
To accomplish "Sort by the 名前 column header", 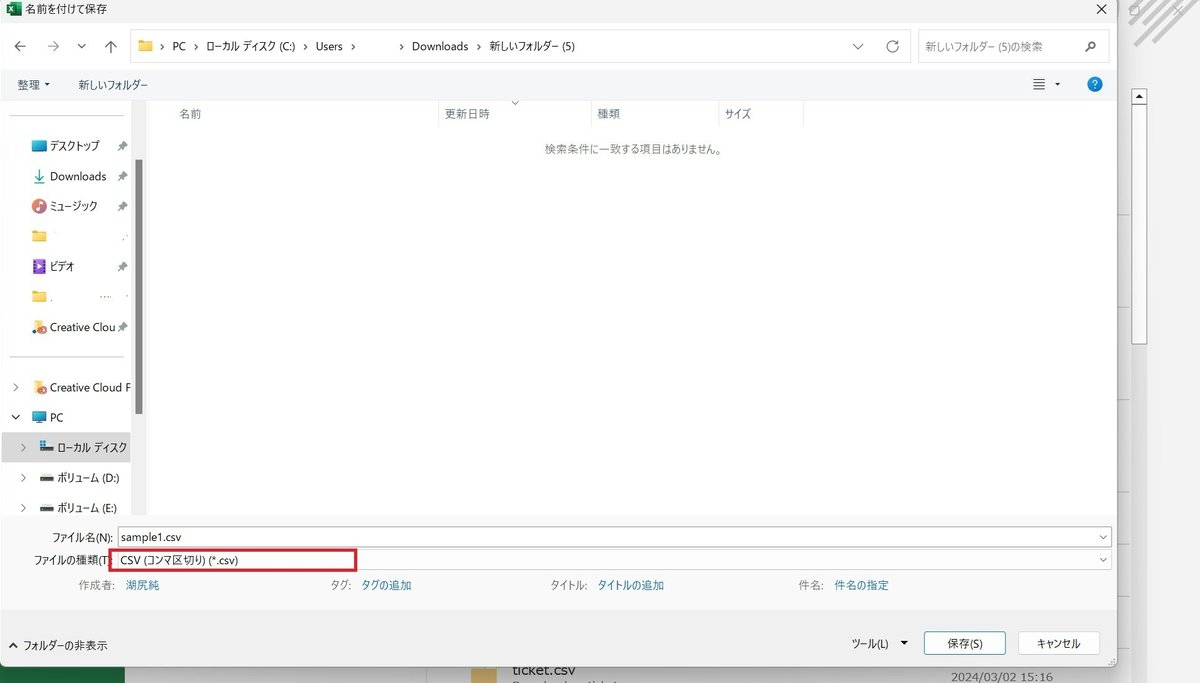I will (190, 114).
